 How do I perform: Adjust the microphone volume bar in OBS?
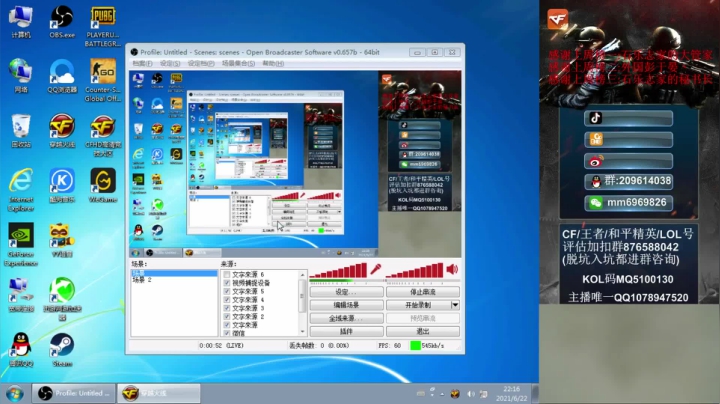coord(339,270)
